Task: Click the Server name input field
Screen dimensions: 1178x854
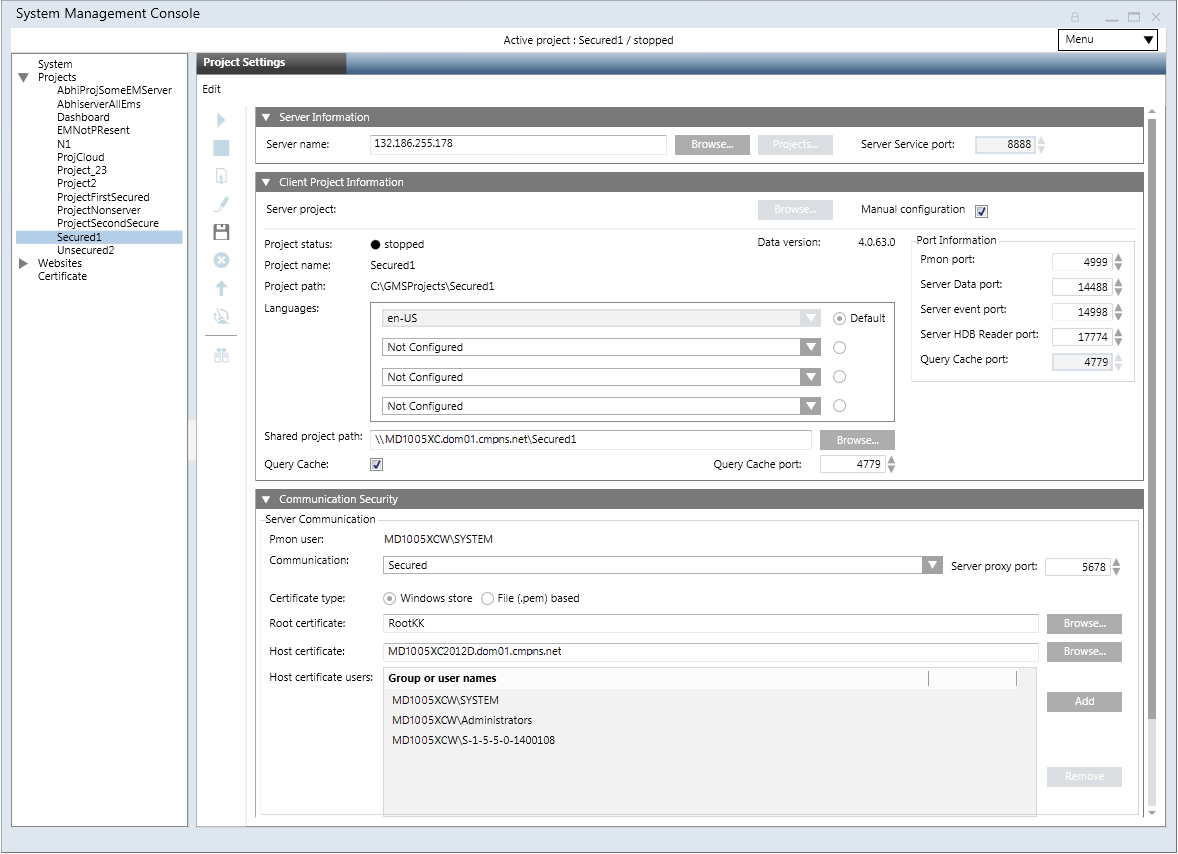Action: pyautogui.click(x=518, y=145)
